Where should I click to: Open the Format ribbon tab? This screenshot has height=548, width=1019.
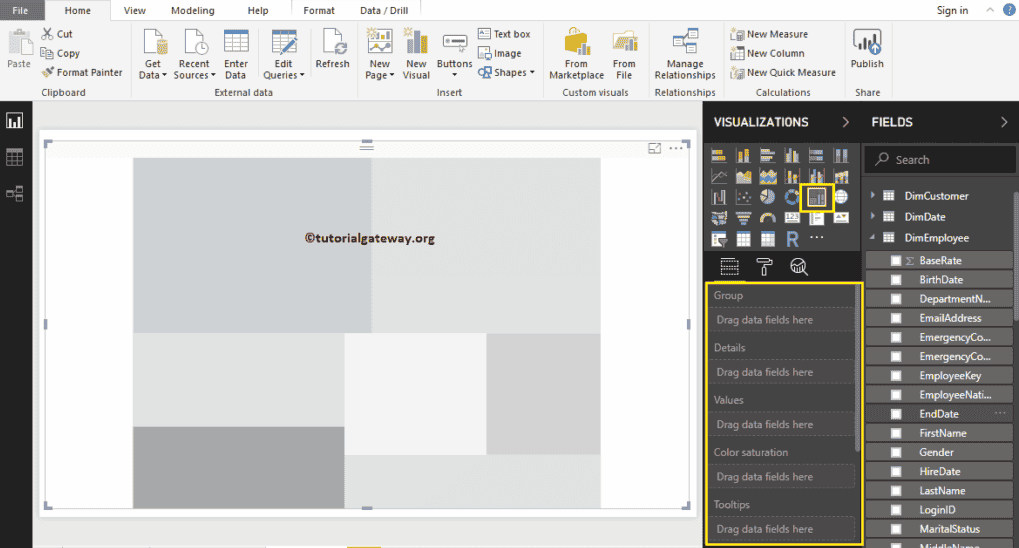coord(318,10)
